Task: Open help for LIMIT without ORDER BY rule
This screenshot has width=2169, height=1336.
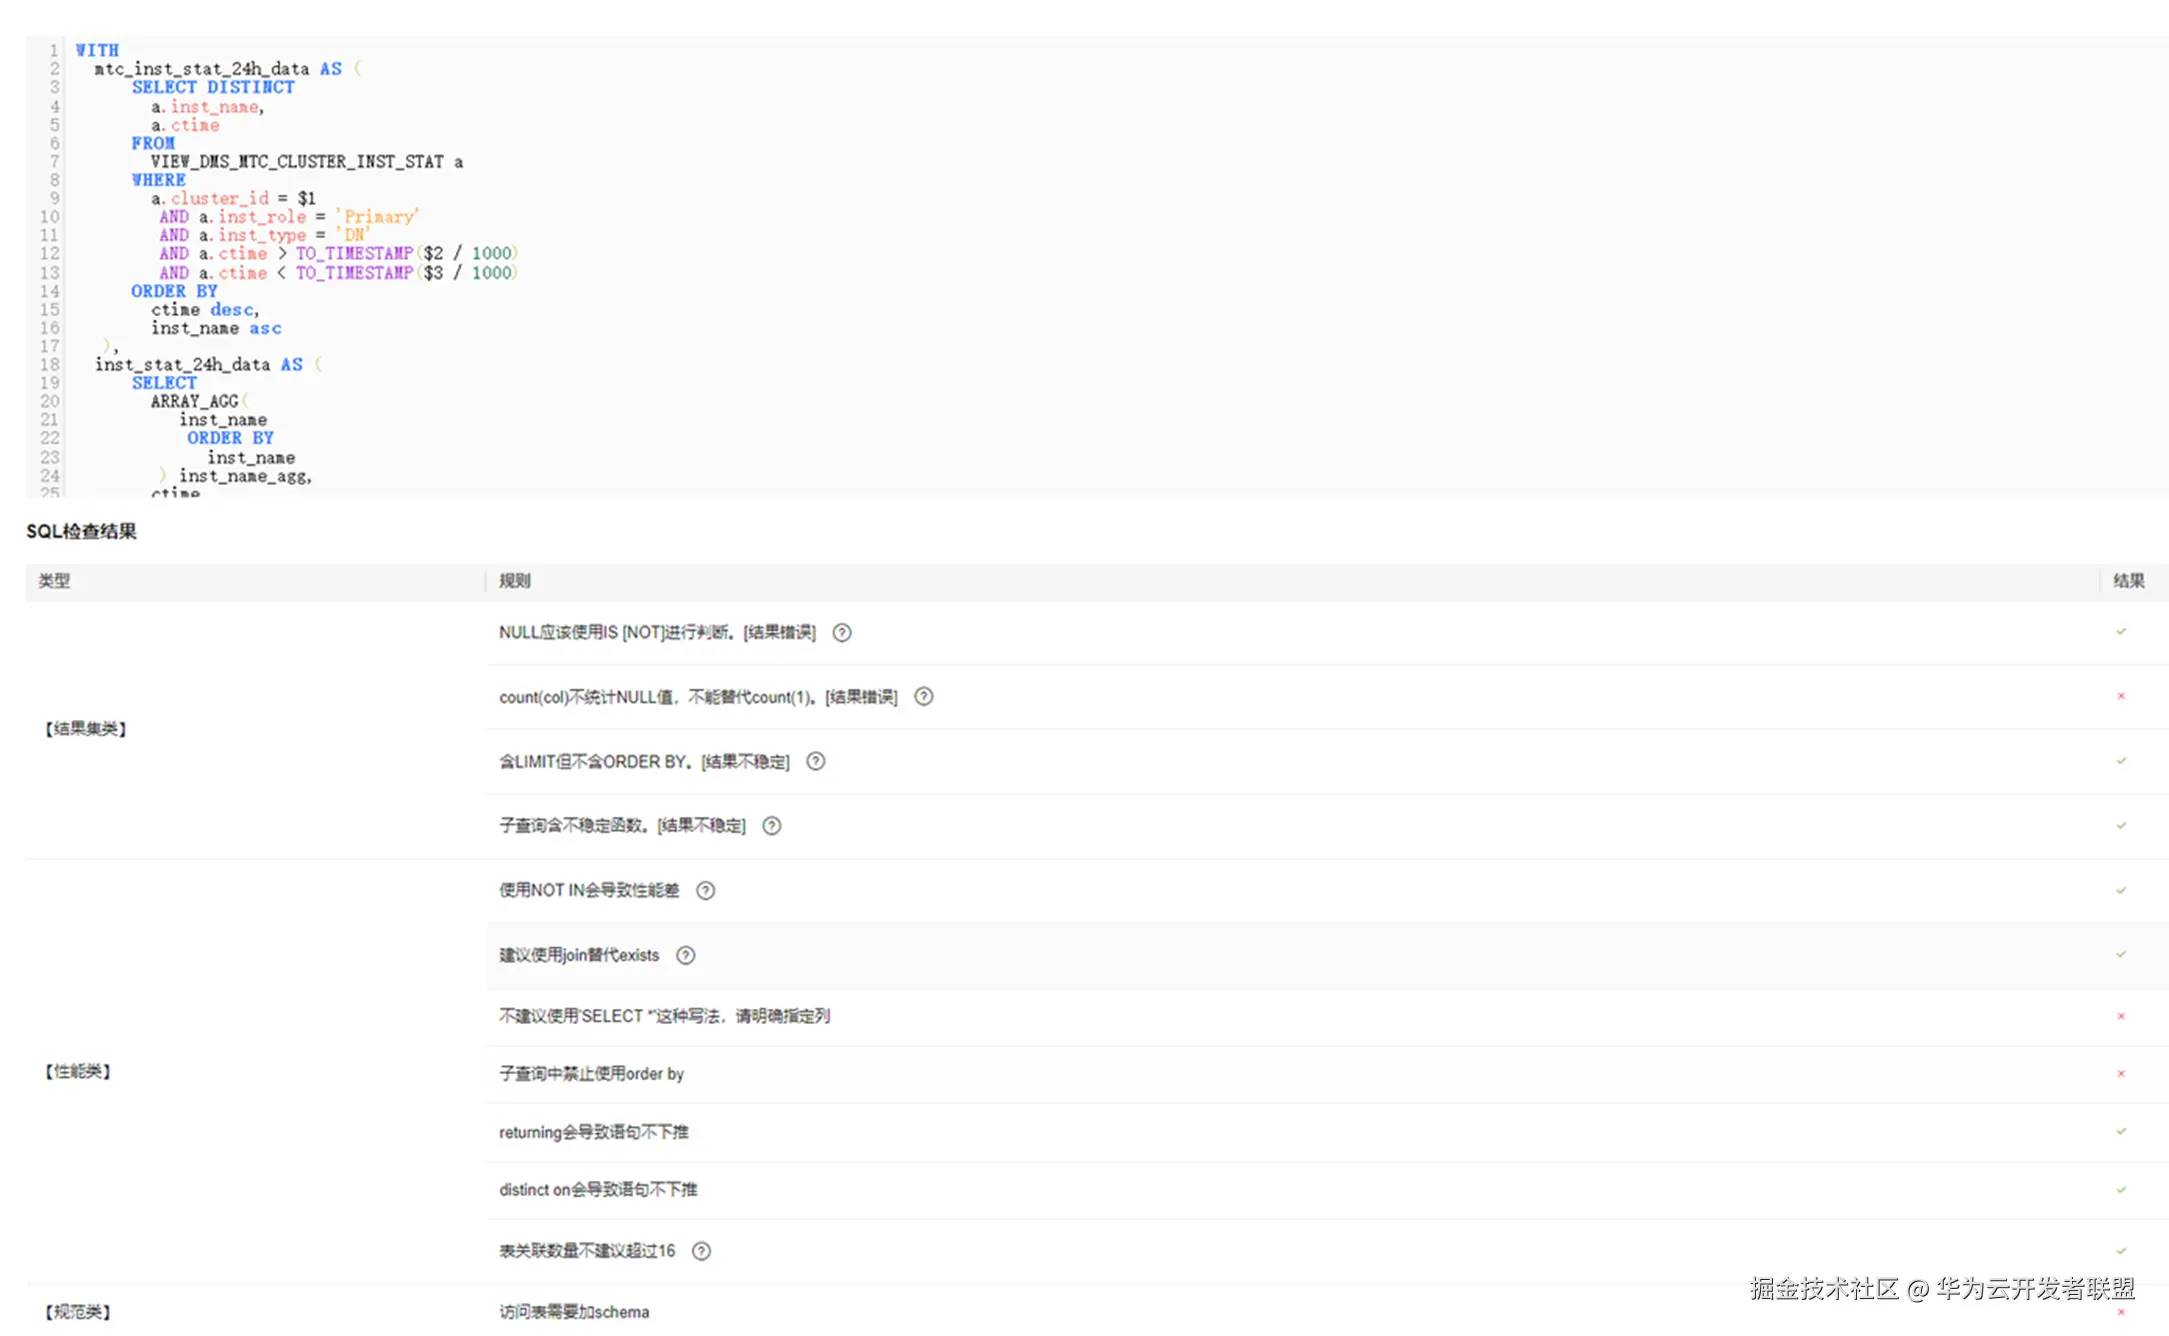Action: (816, 762)
